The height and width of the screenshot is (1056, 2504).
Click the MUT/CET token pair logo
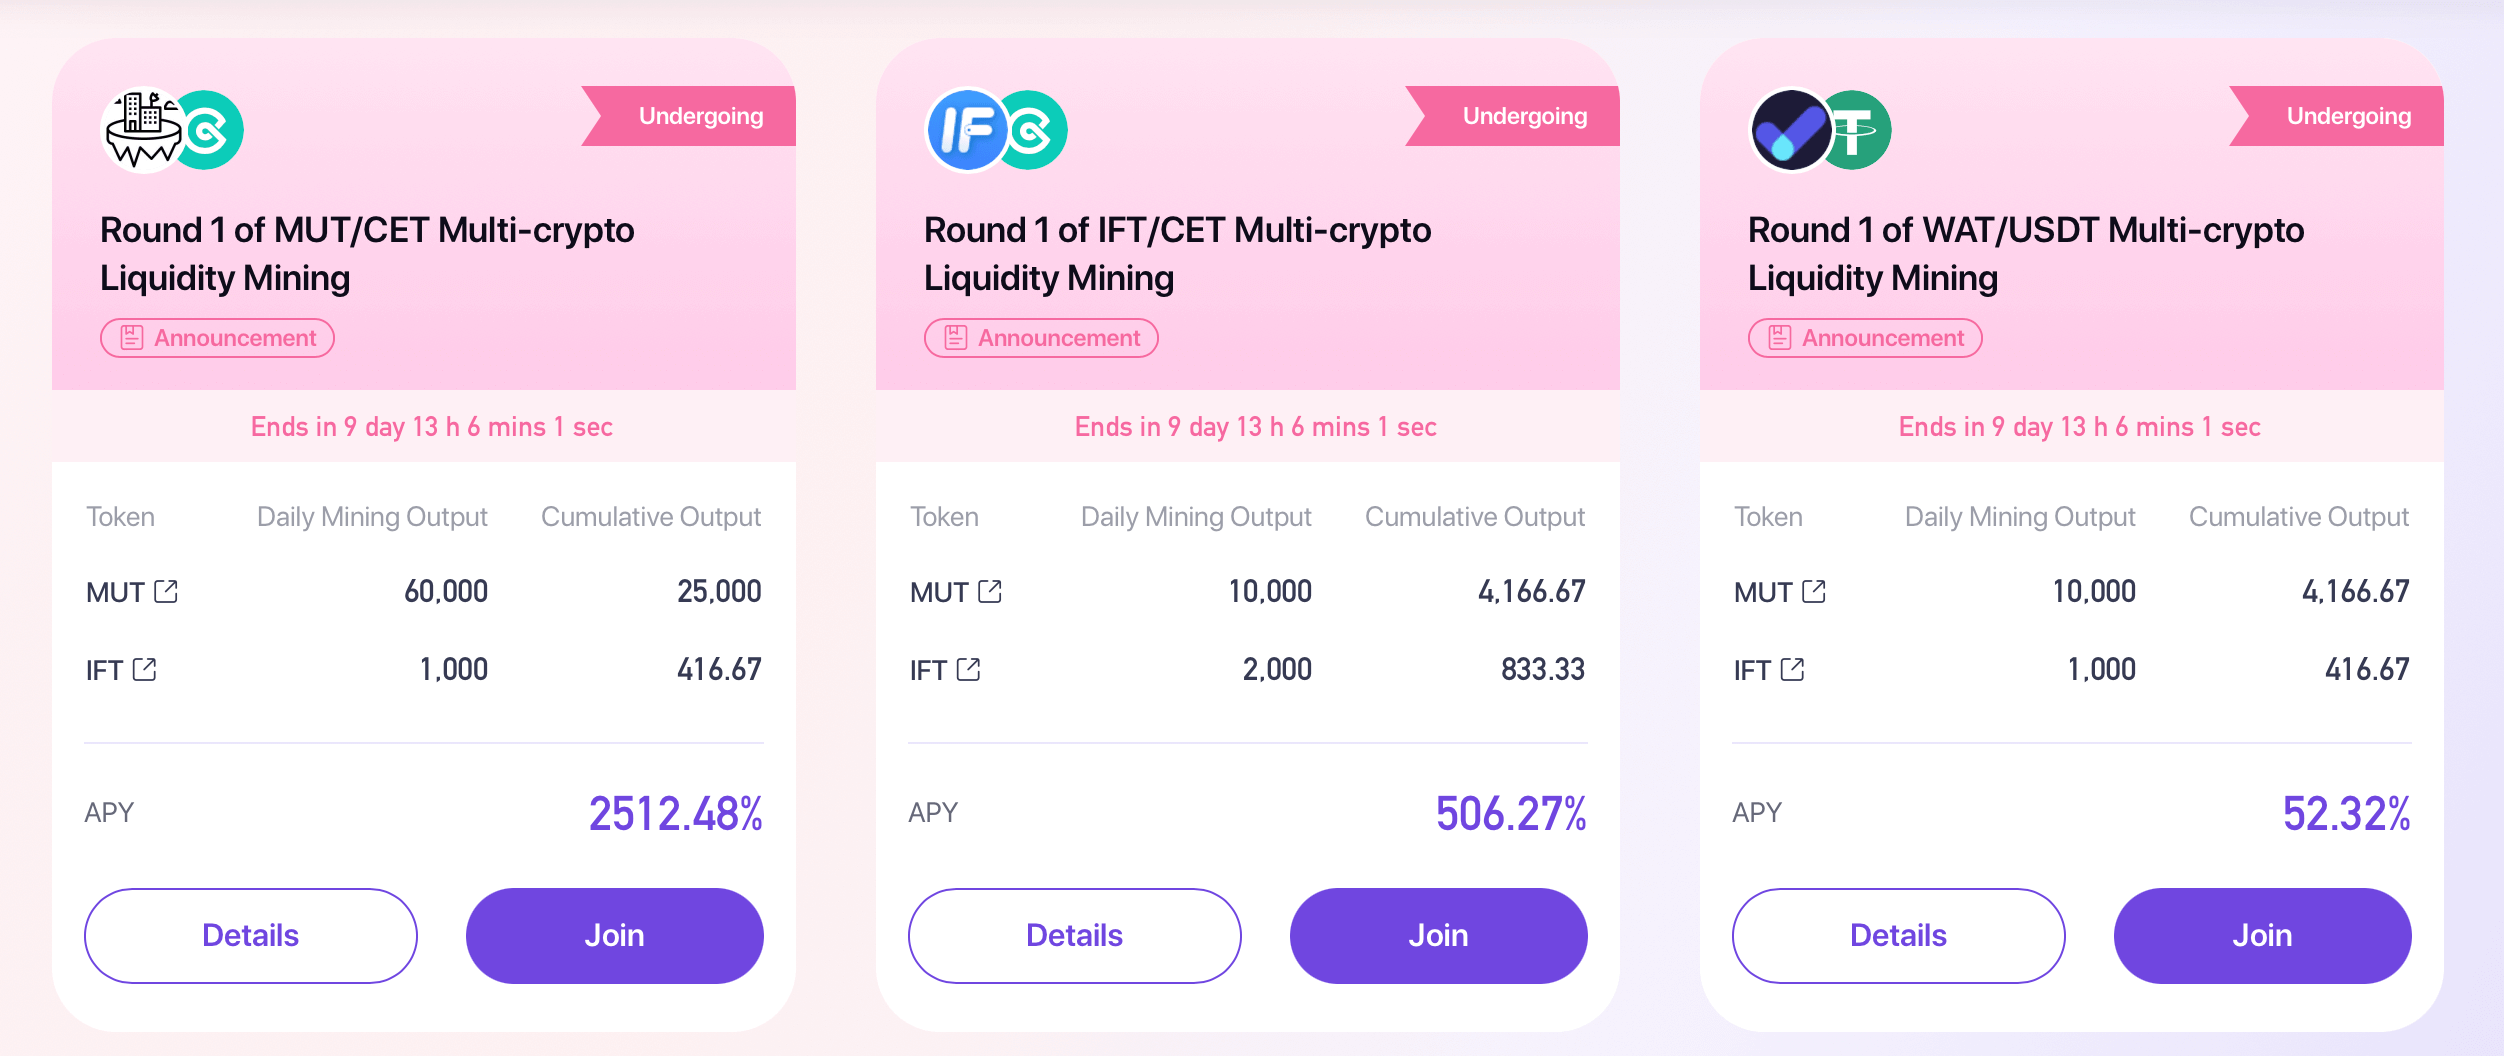[x=173, y=131]
